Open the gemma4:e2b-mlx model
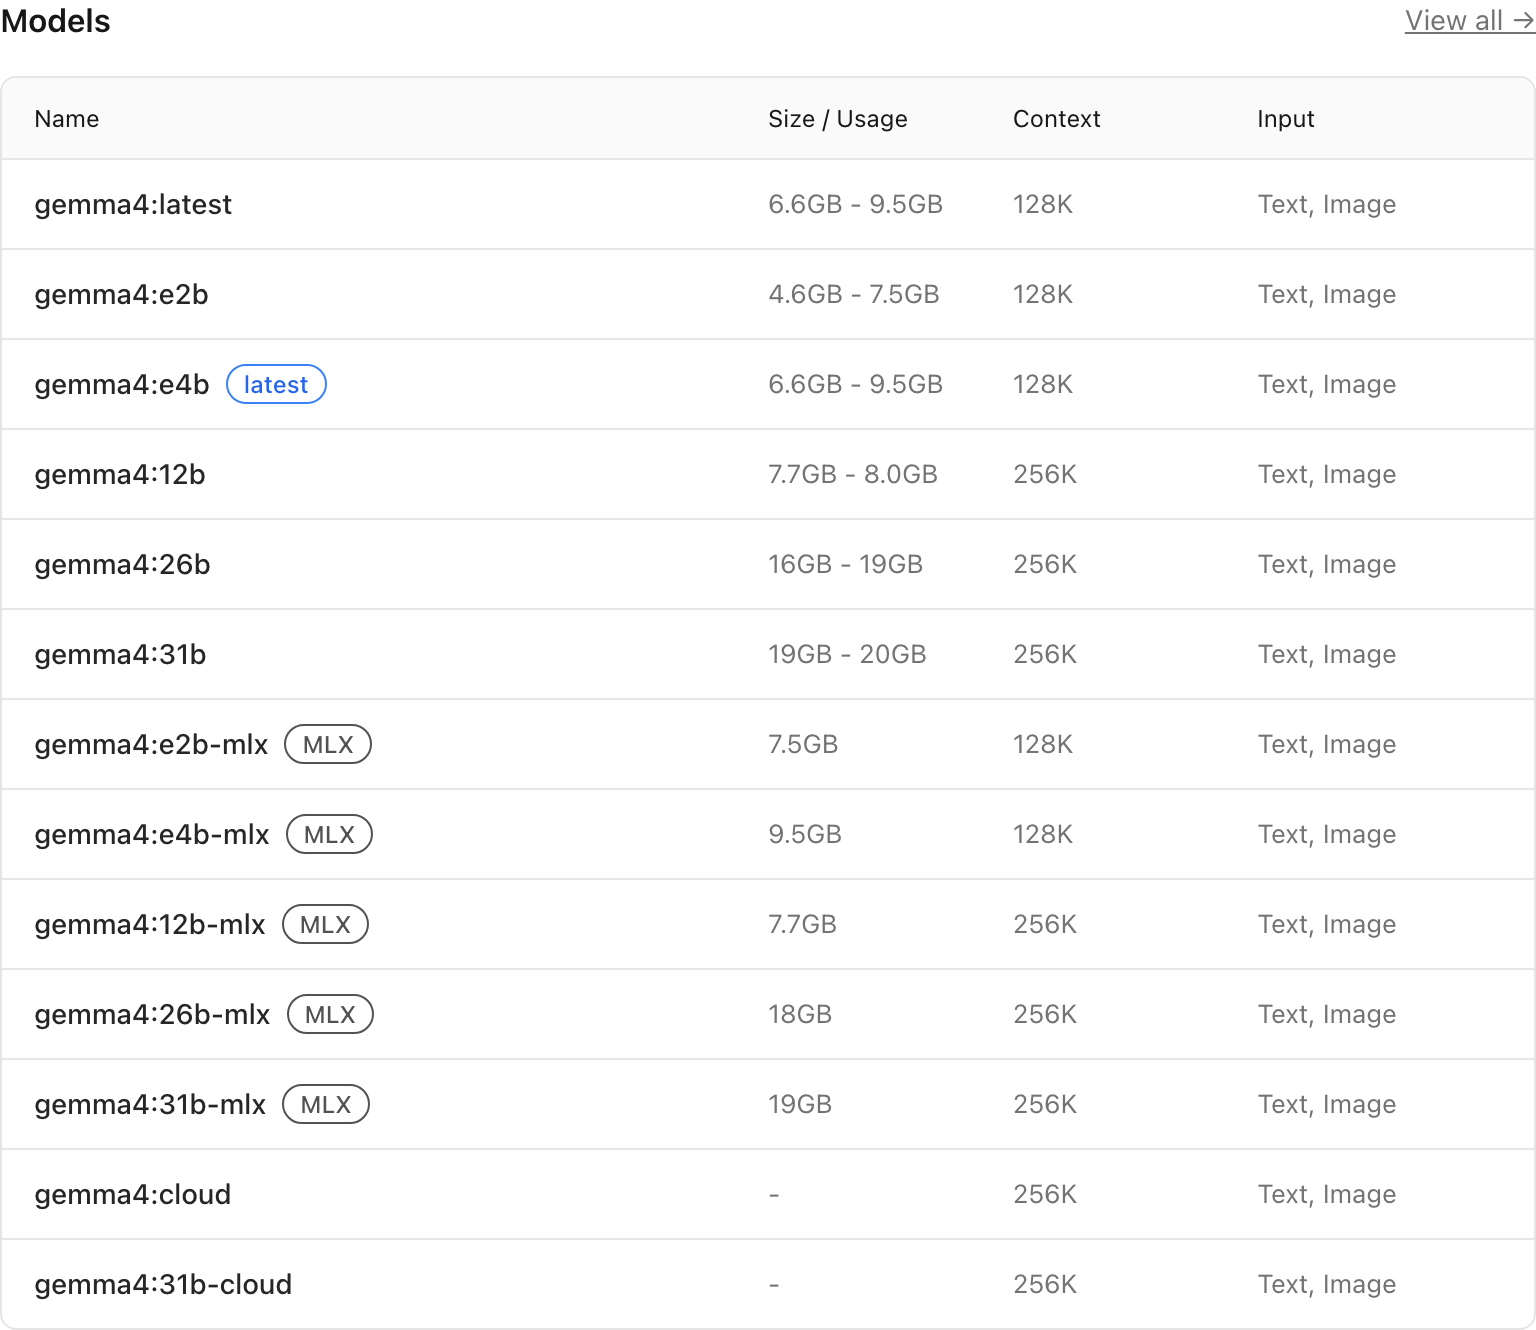The width and height of the screenshot is (1536, 1330). pos(151,744)
